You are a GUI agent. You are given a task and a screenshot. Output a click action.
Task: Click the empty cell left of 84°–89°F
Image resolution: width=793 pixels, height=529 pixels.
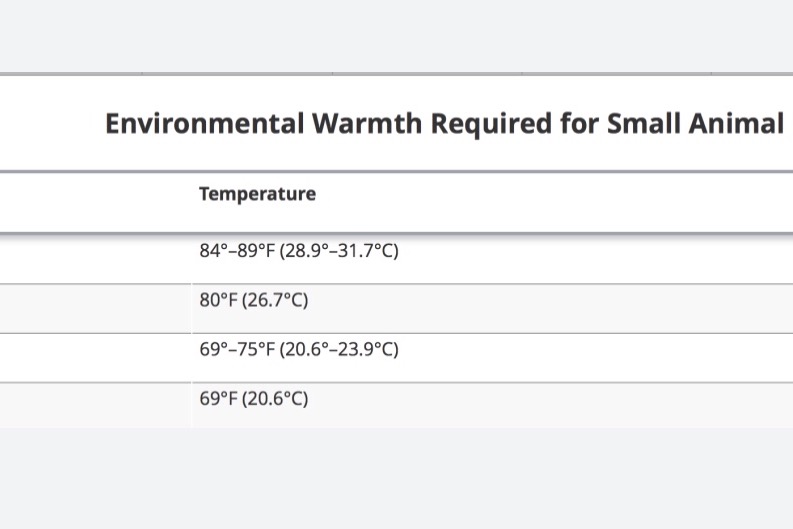(96, 258)
